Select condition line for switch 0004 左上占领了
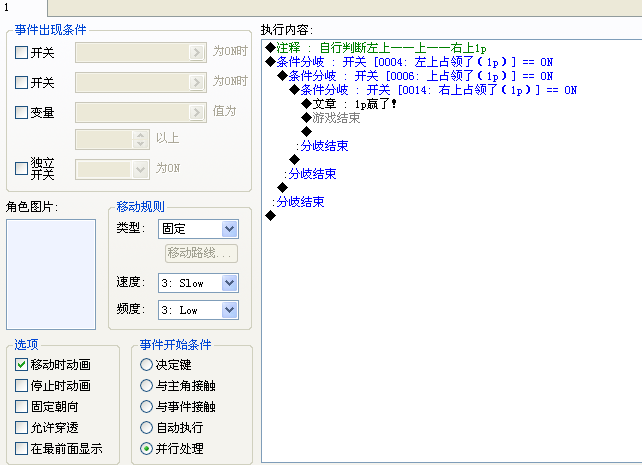This screenshot has width=642, height=465. [409, 62]
